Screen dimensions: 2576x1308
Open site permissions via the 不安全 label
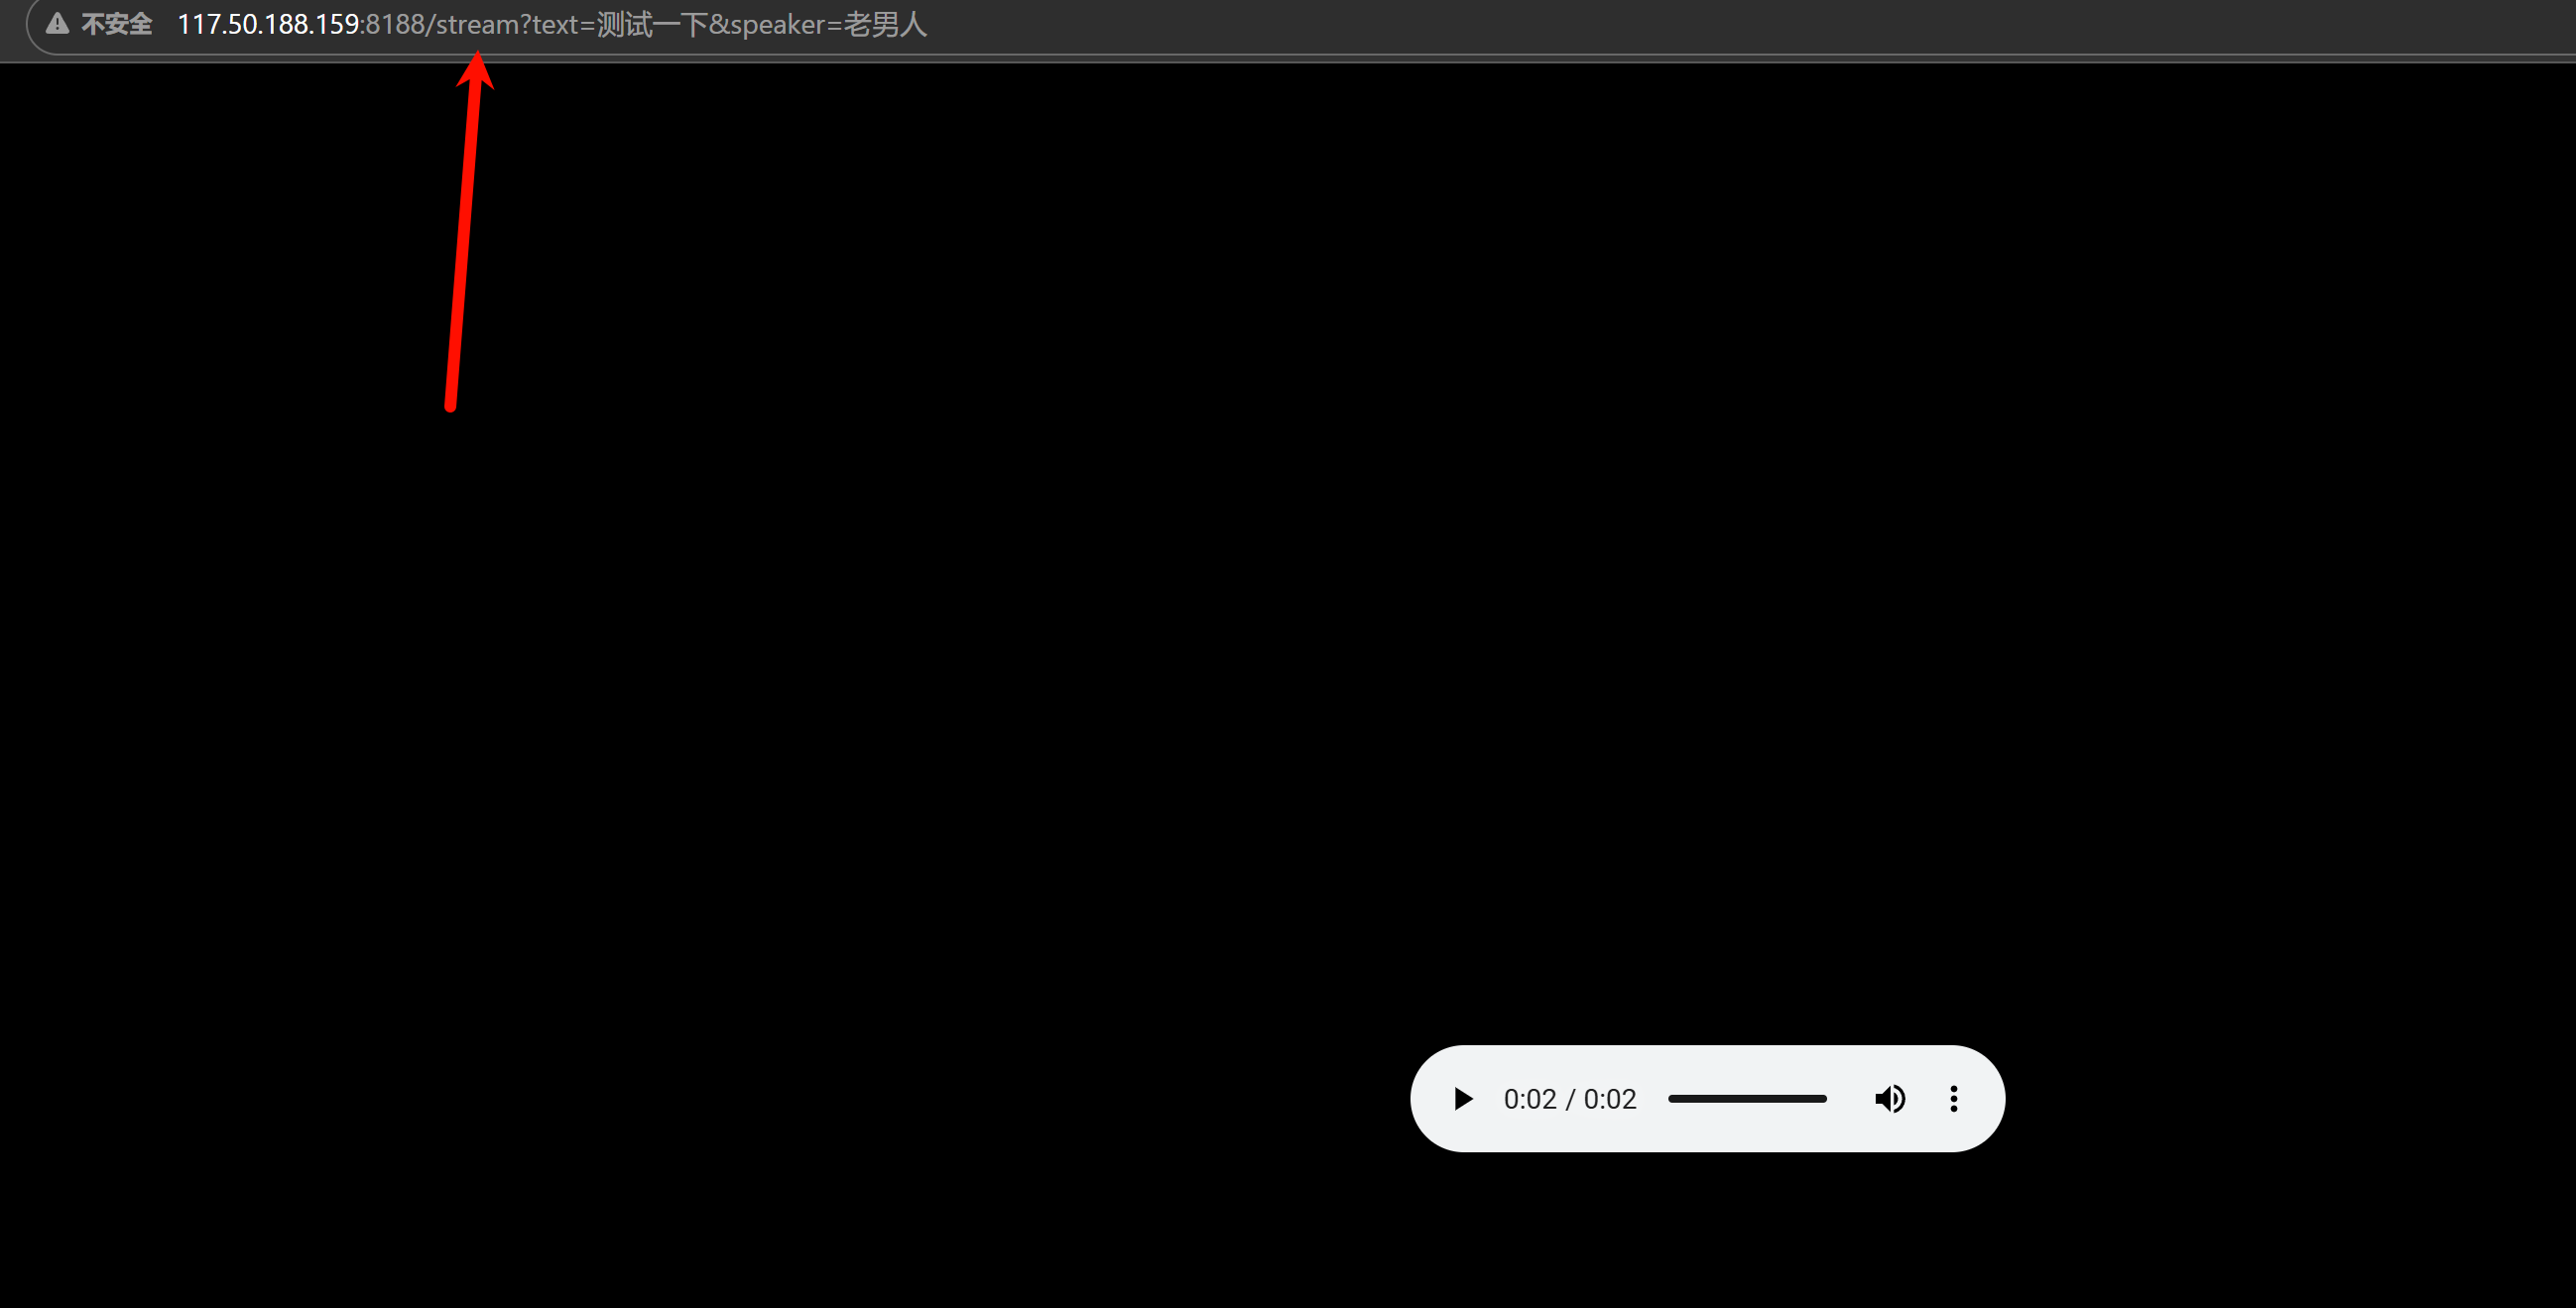[x=116, y=24]
